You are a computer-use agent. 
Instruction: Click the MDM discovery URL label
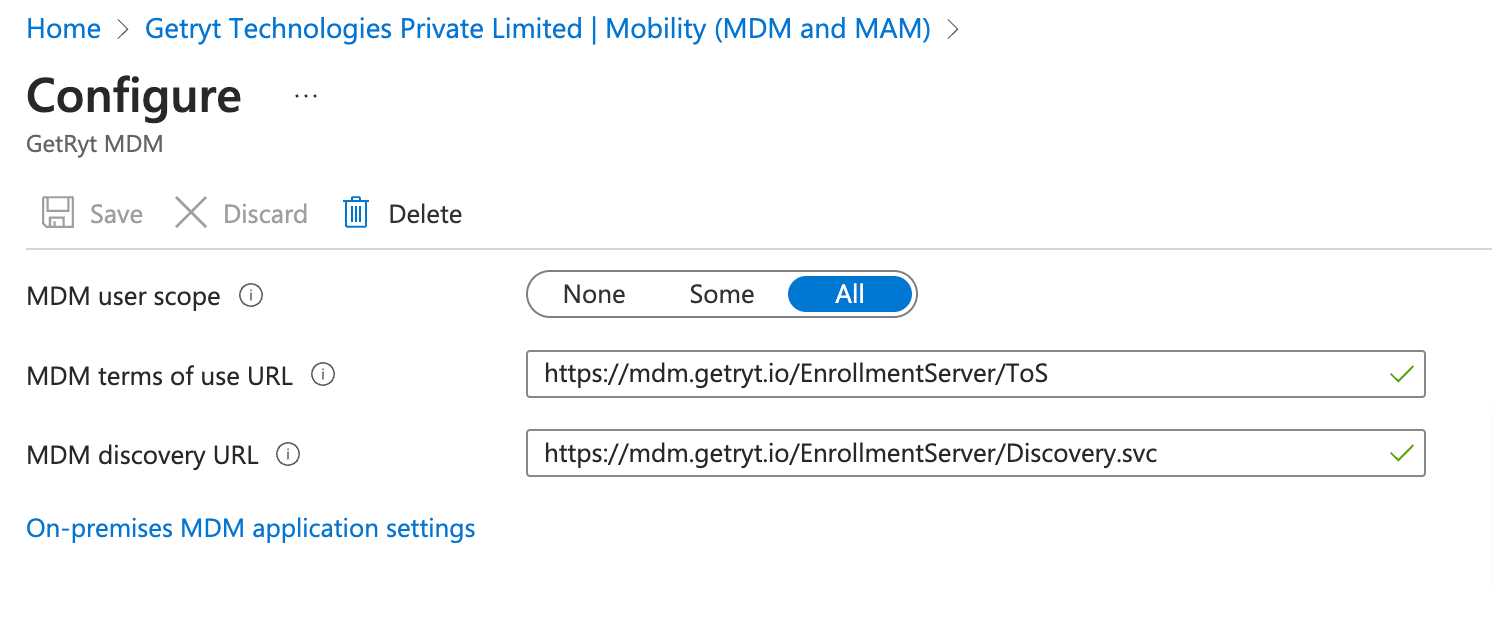point(142,456)
